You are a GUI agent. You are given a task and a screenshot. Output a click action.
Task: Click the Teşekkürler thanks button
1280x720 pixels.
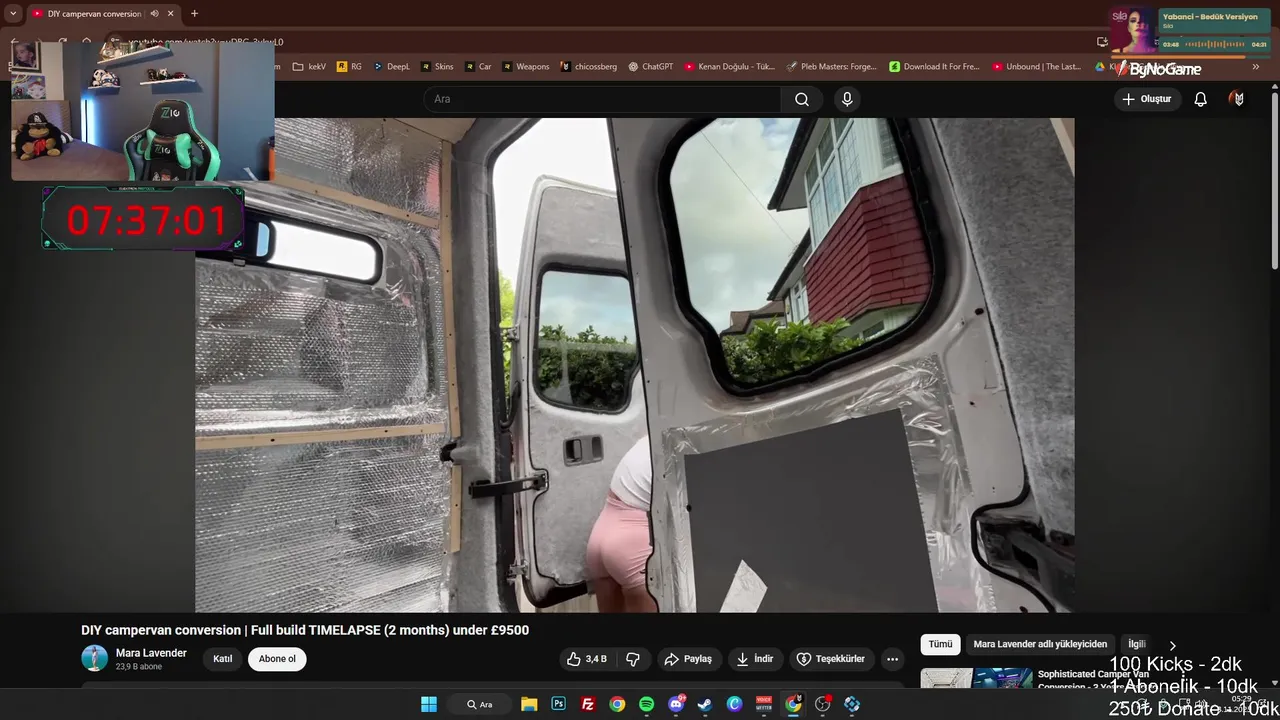(830, 659)
